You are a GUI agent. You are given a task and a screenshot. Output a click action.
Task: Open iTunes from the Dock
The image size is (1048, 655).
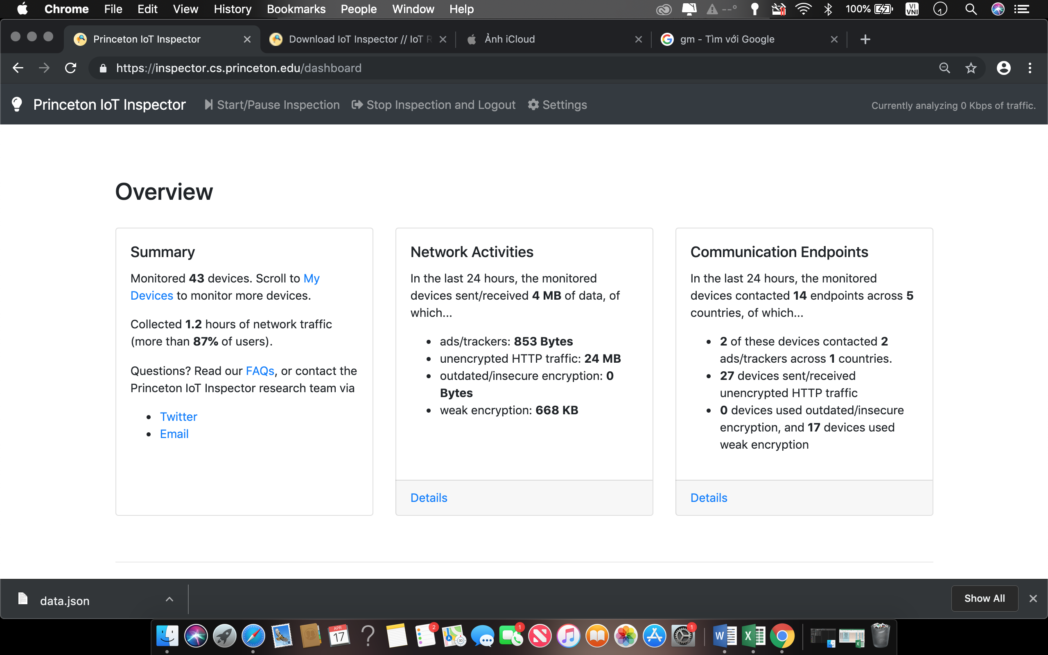point(568,636)
